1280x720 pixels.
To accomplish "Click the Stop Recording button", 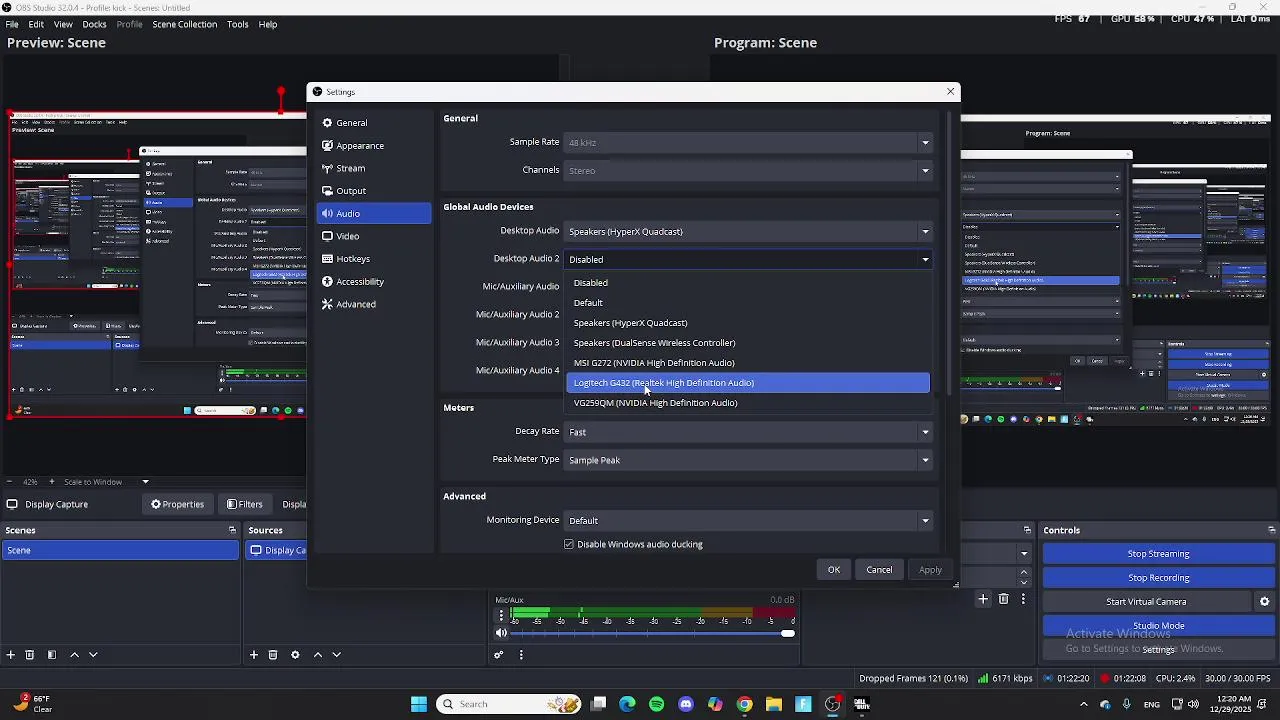I will [1158, 578].
